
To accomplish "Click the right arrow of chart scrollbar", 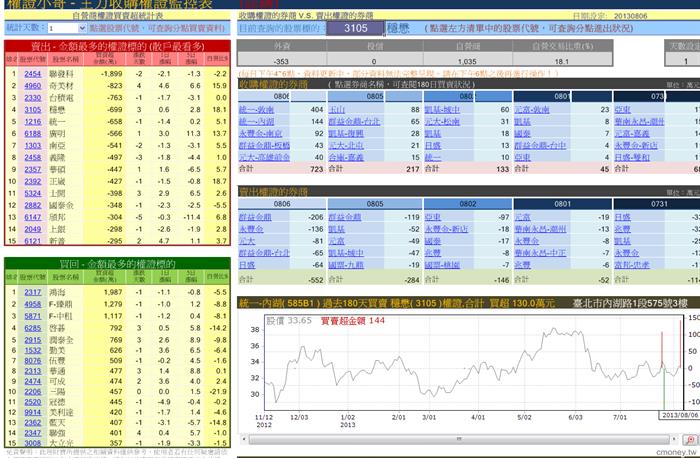I will point(674,439).
